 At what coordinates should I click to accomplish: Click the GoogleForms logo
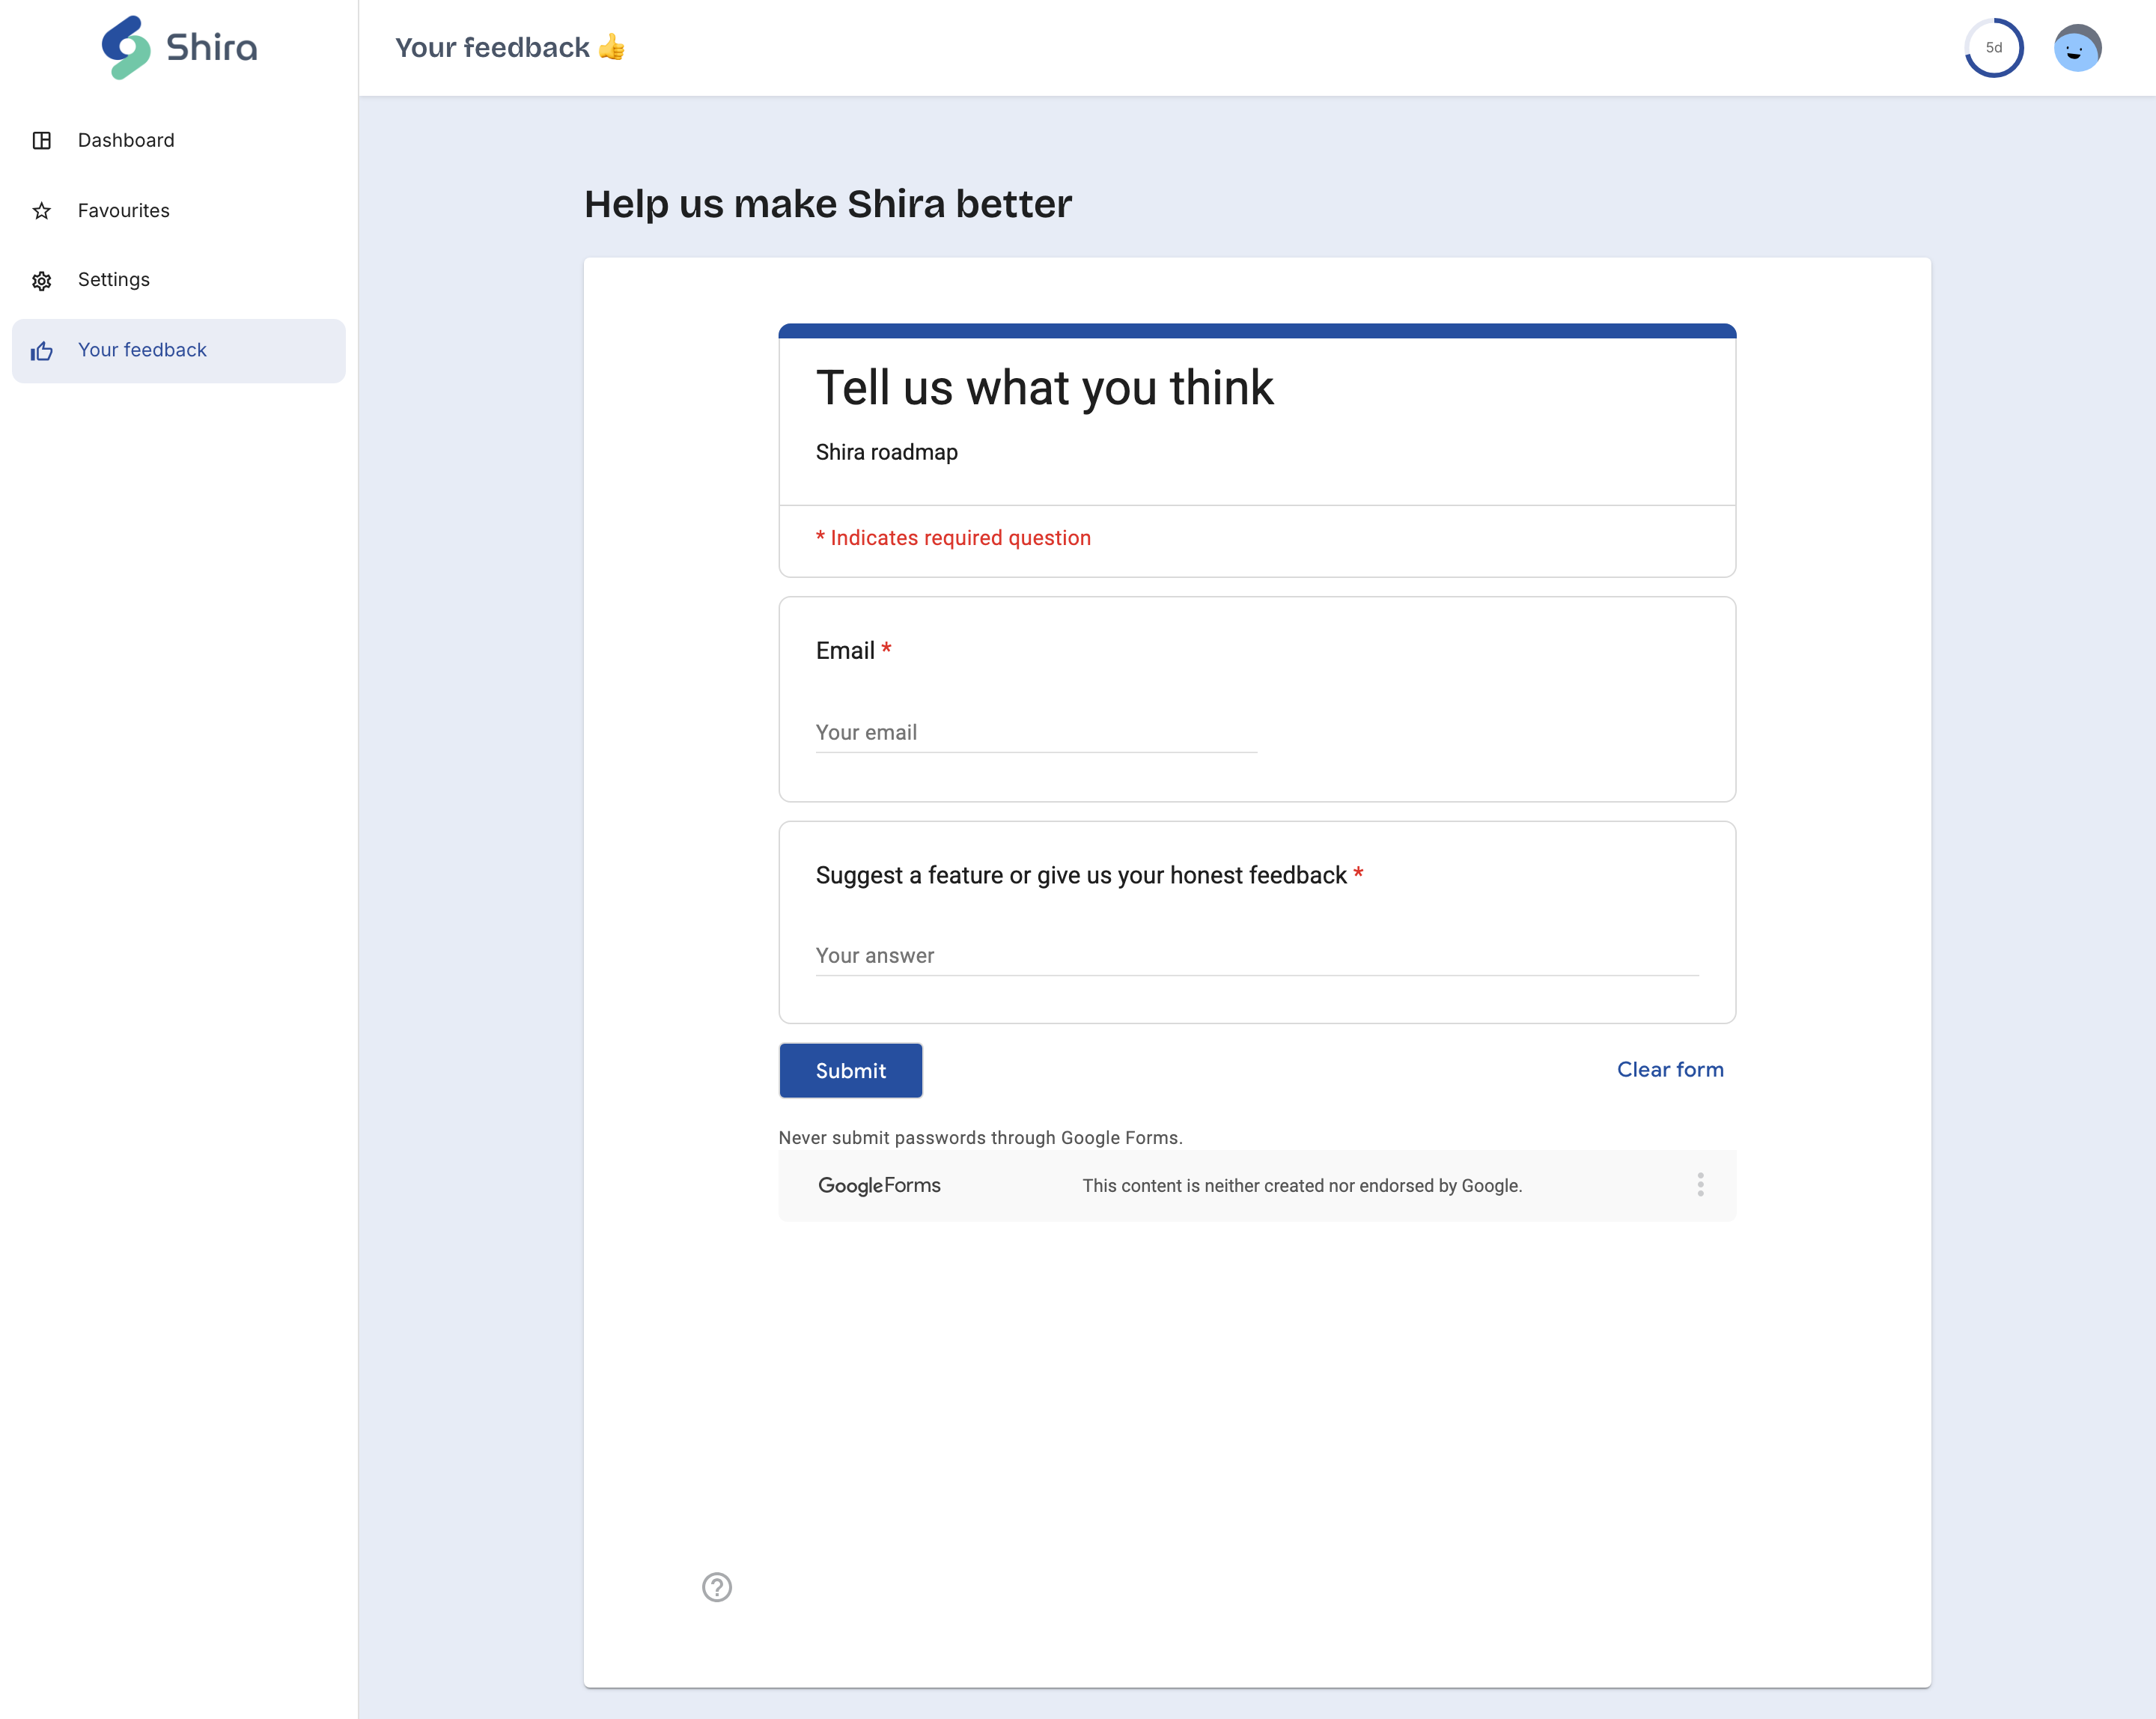(879, 1185)
